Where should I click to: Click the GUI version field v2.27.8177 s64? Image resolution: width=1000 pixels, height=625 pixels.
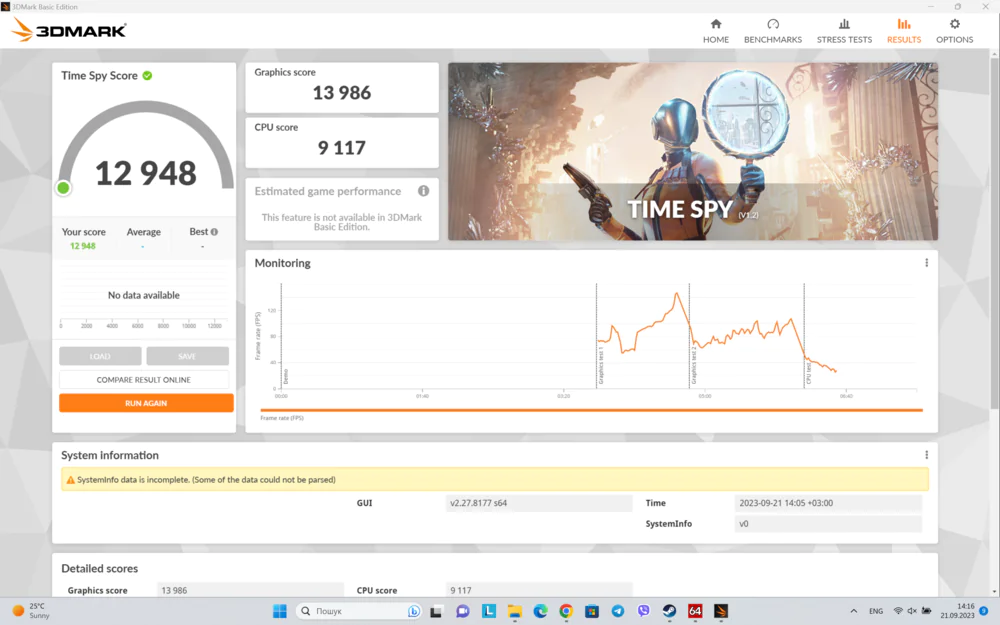click(539, 503)
